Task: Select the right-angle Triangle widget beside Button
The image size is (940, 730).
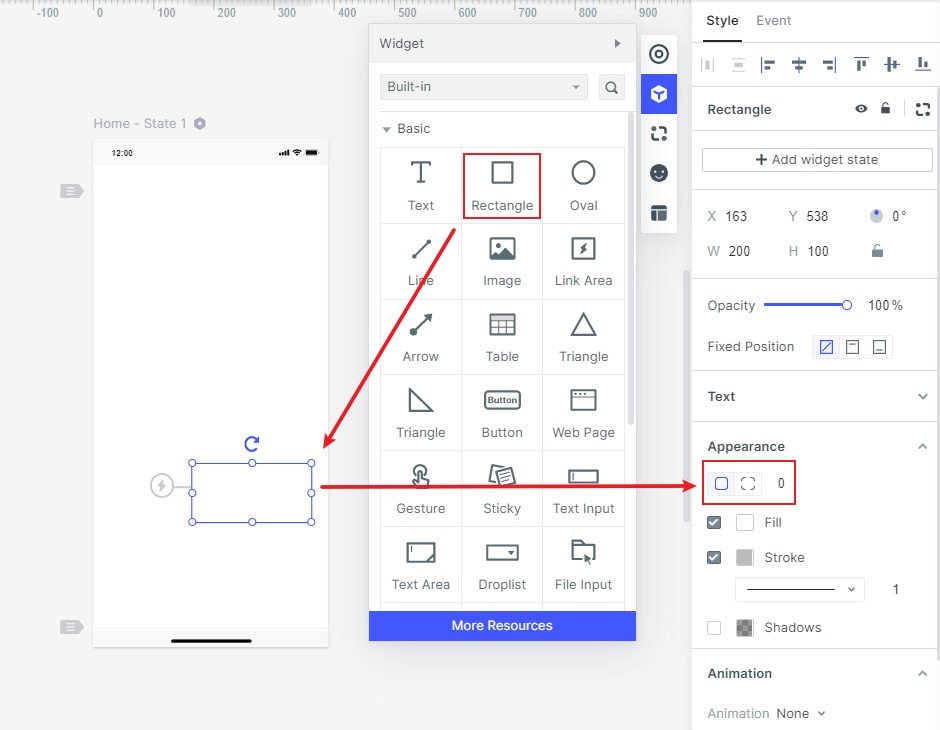Action: (x=420, y=414)
